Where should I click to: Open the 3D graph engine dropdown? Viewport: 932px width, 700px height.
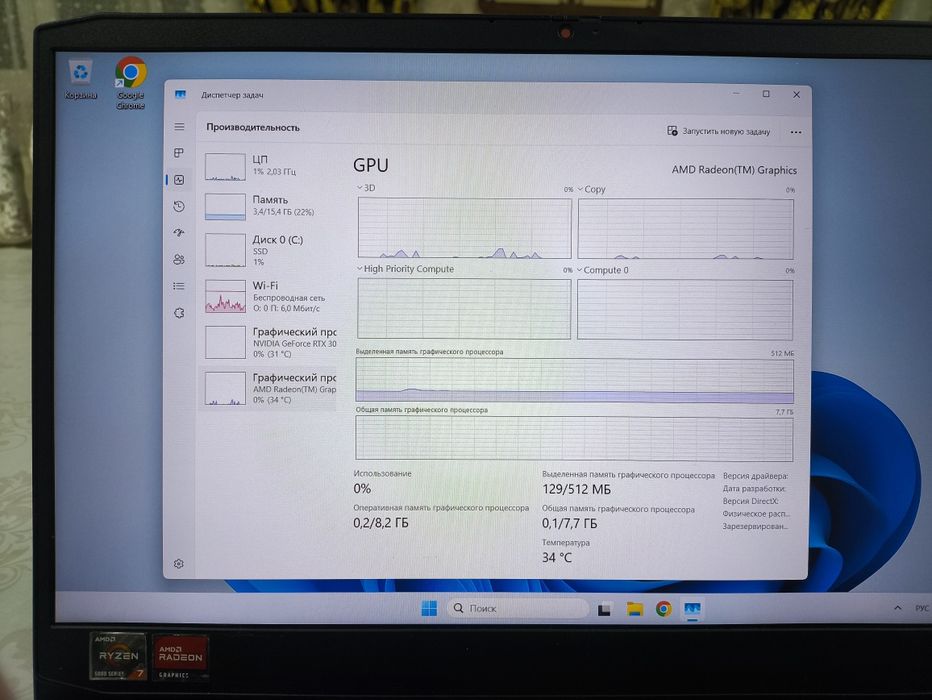point(366,188)
